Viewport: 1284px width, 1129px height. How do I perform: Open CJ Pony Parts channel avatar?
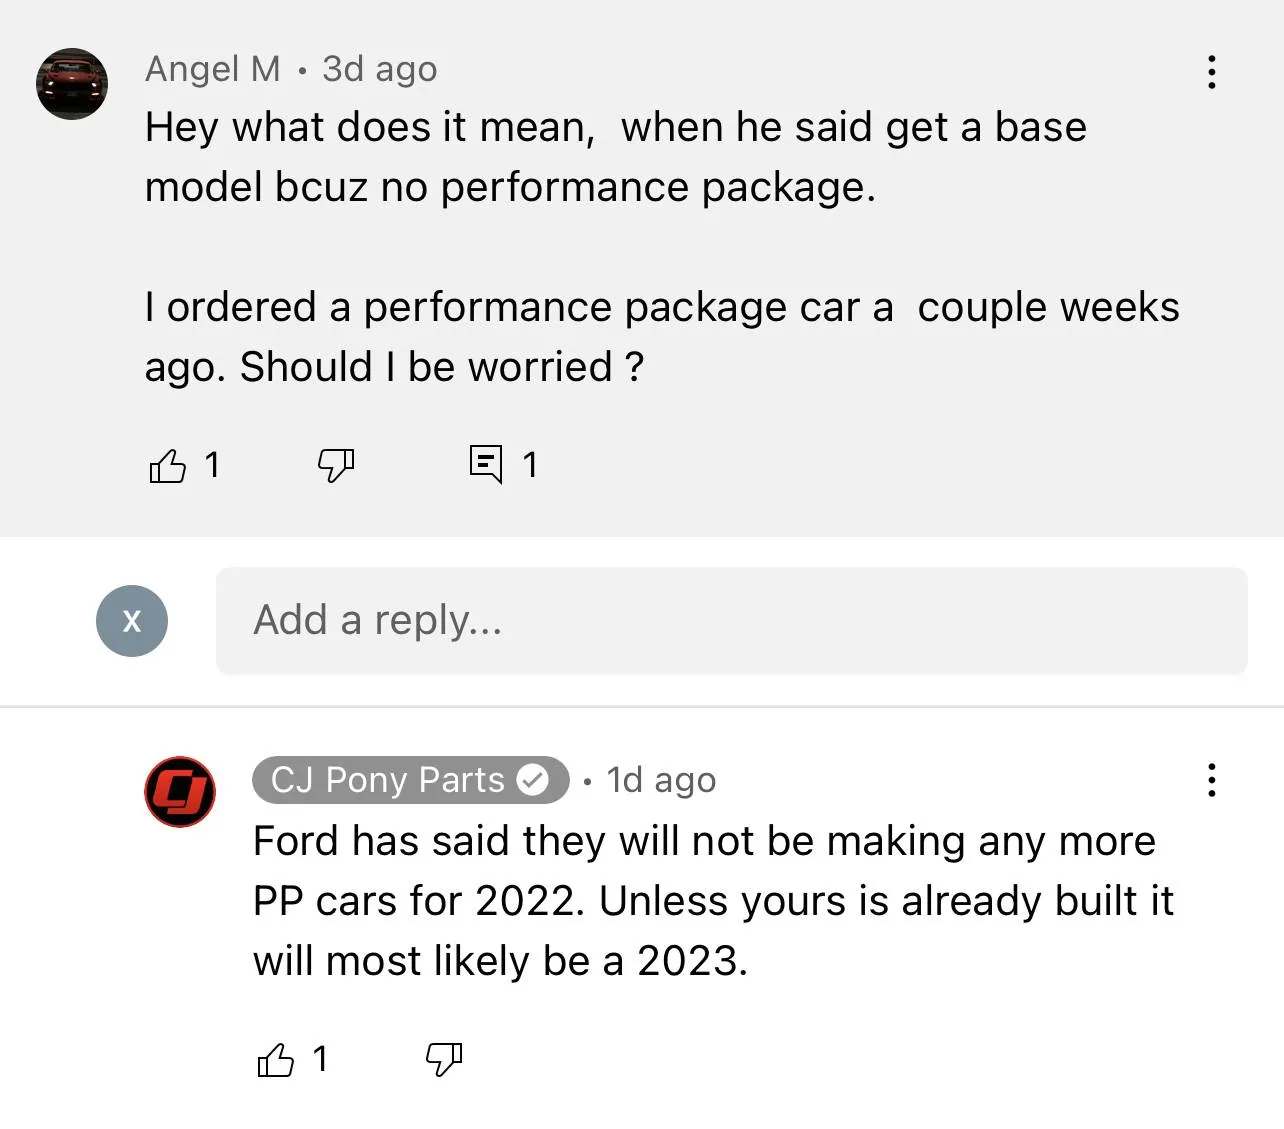pyautogui.click(x=180, y=792)
